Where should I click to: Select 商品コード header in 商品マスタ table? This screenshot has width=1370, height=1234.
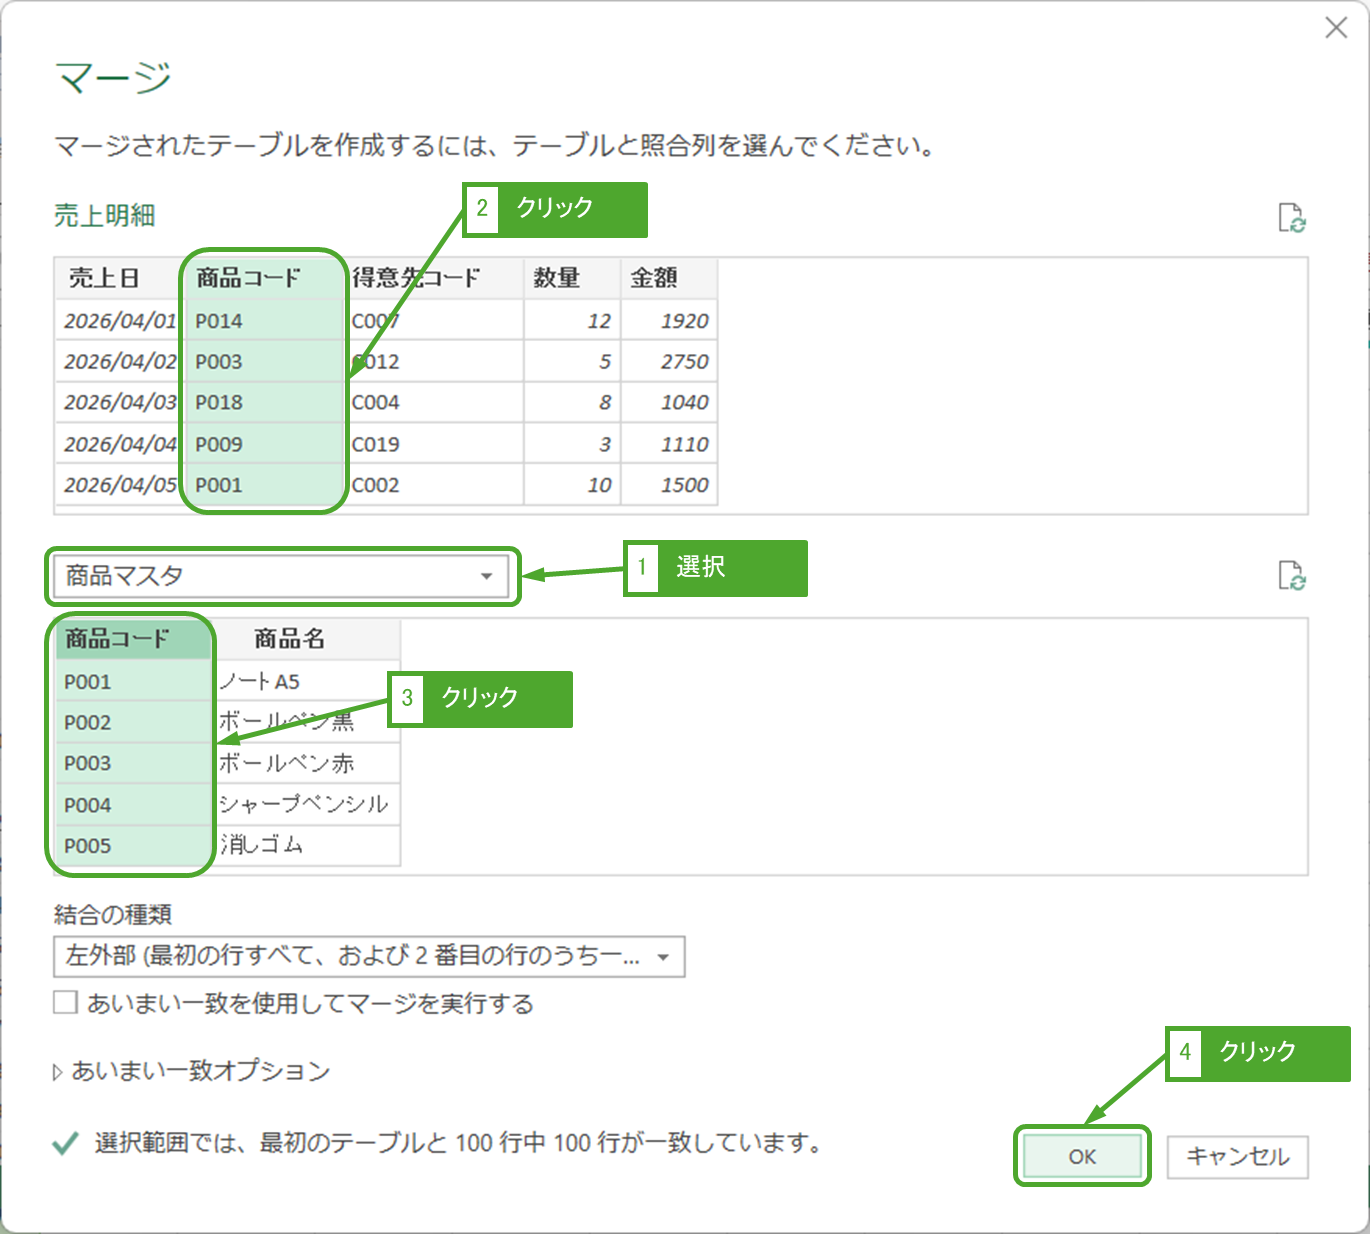pos(118,639)
